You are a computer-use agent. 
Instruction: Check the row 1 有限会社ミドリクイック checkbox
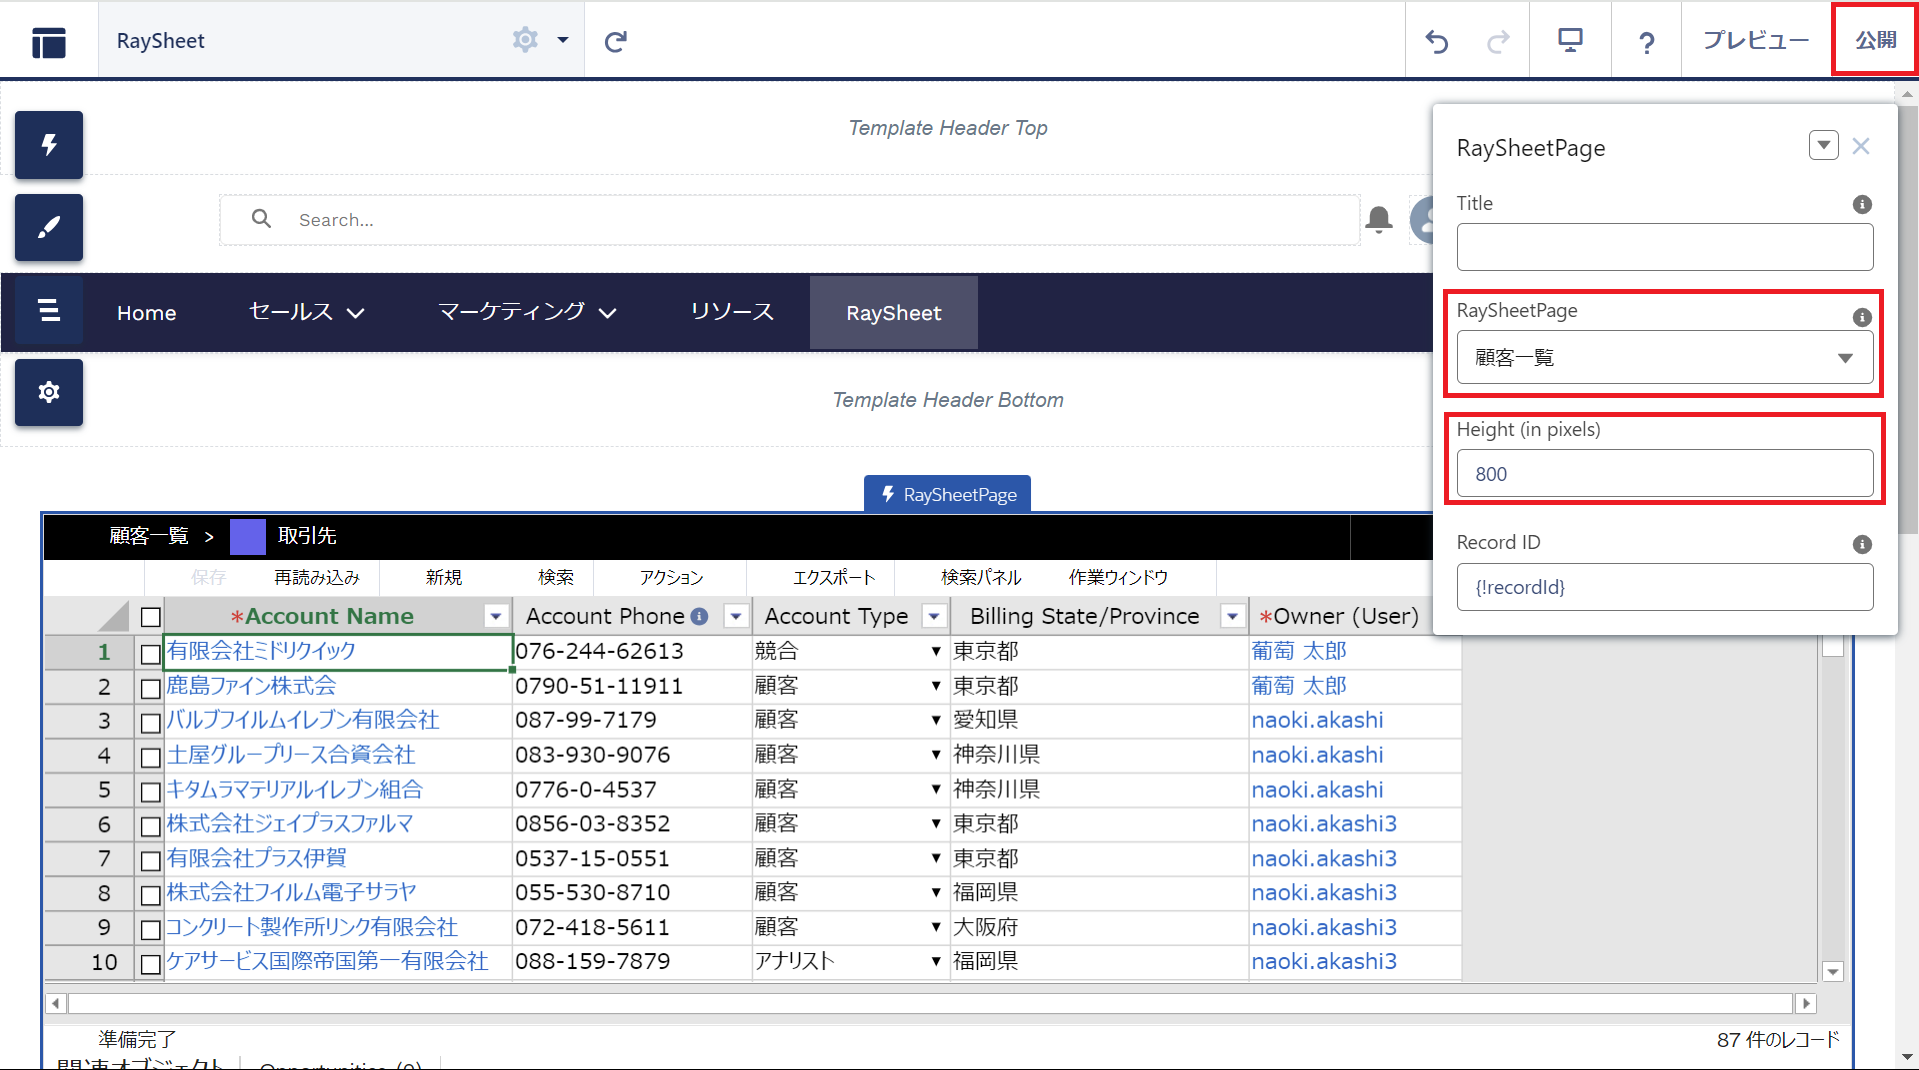pyautogui.click(x=151, y=654)
